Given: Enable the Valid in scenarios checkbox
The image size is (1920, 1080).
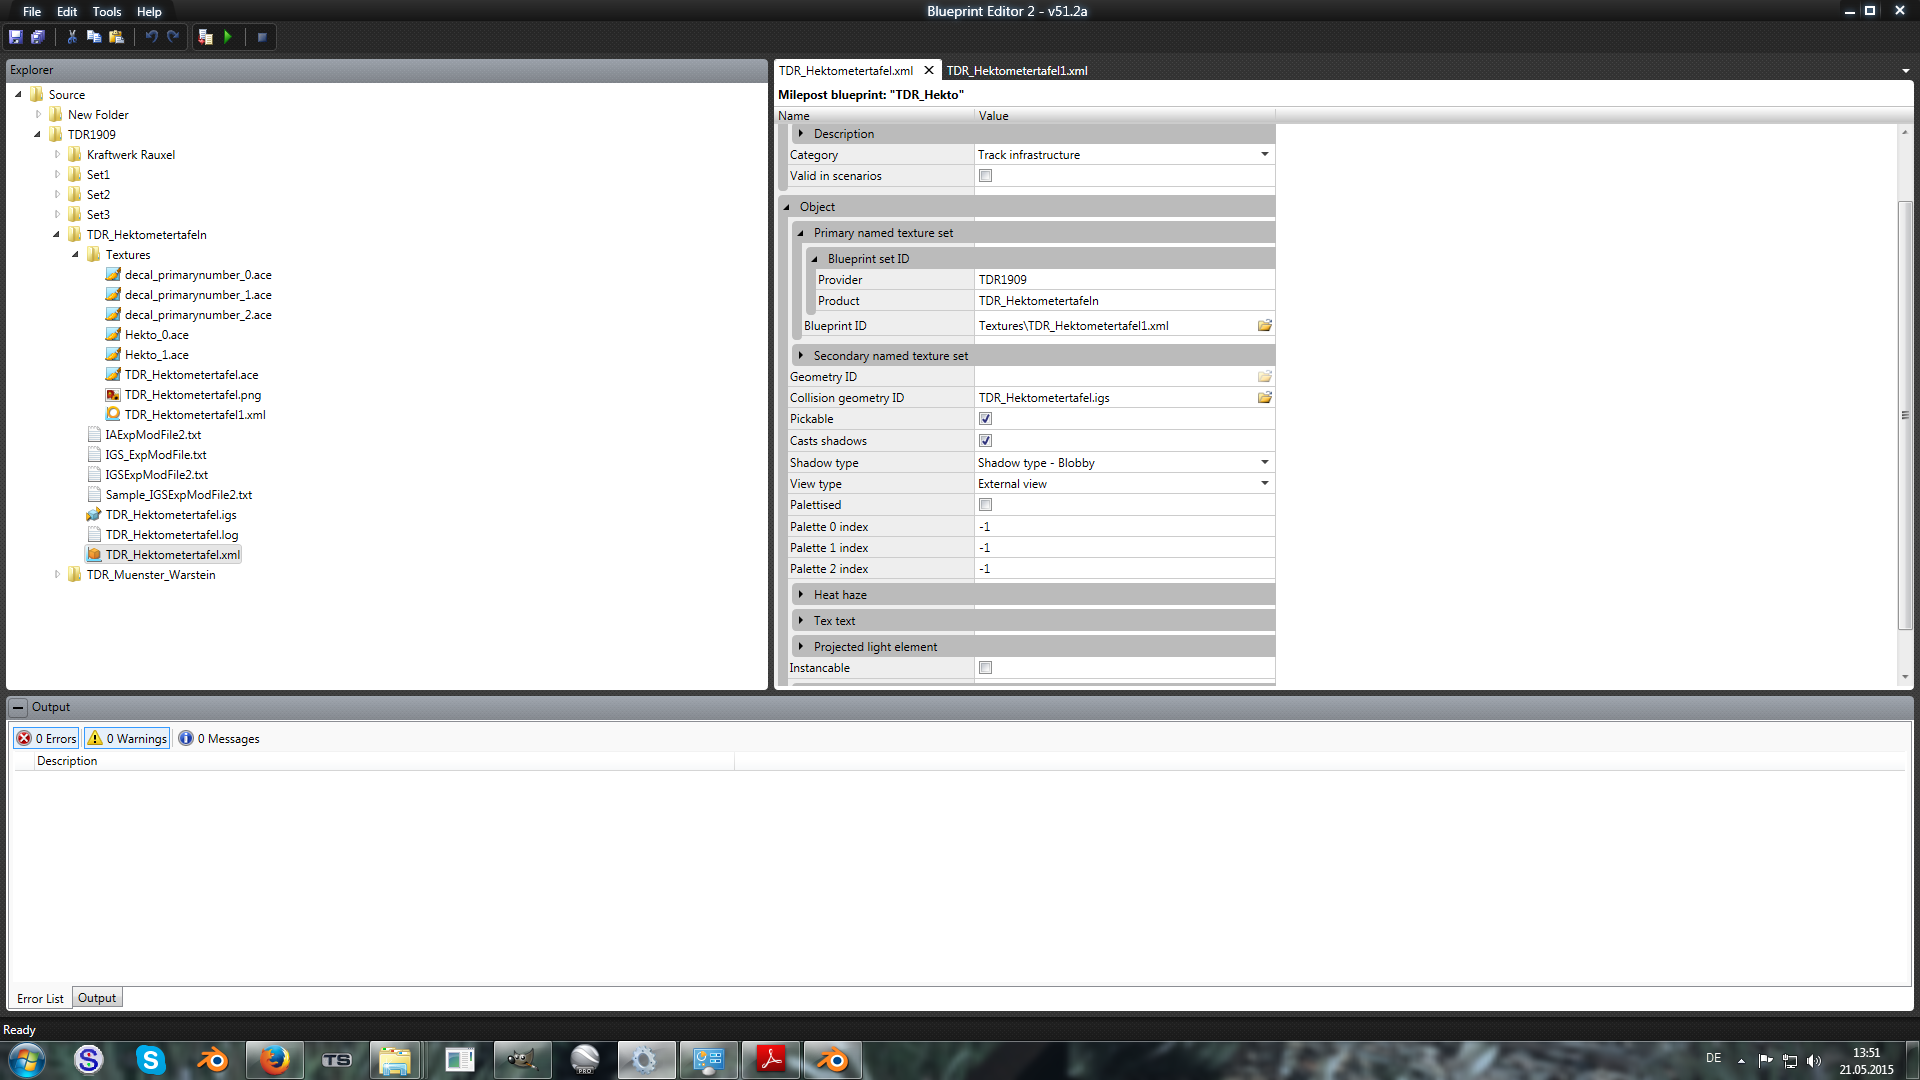Looking at the screenshot, I should point(985,176).
